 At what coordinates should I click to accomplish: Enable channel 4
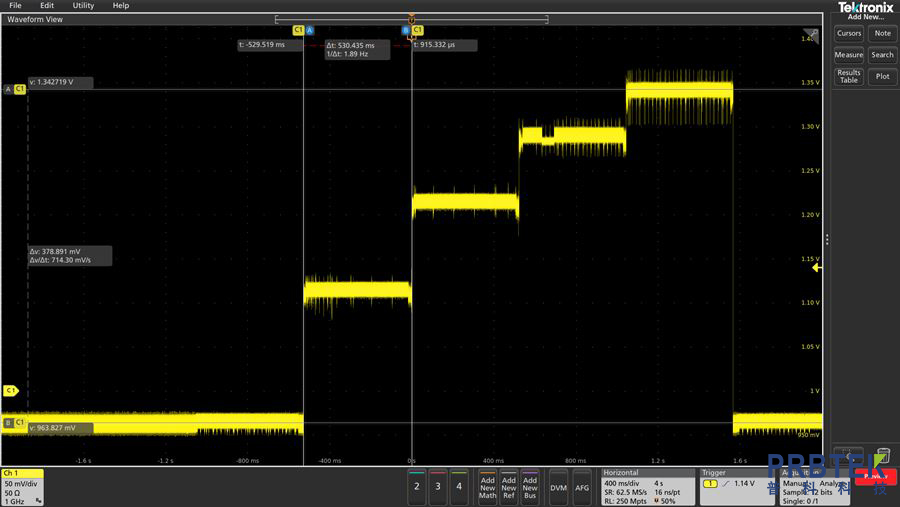coord(459,486)
